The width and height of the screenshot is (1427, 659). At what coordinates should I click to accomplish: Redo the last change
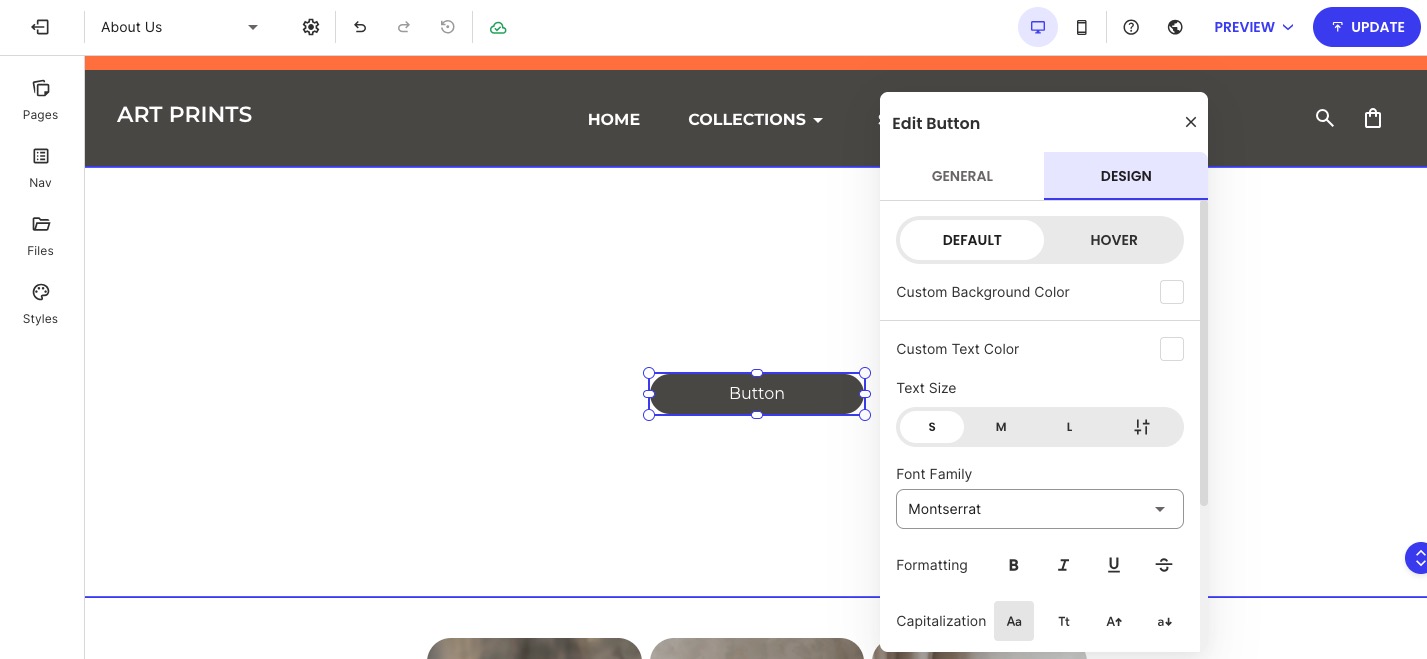[404, 27]
